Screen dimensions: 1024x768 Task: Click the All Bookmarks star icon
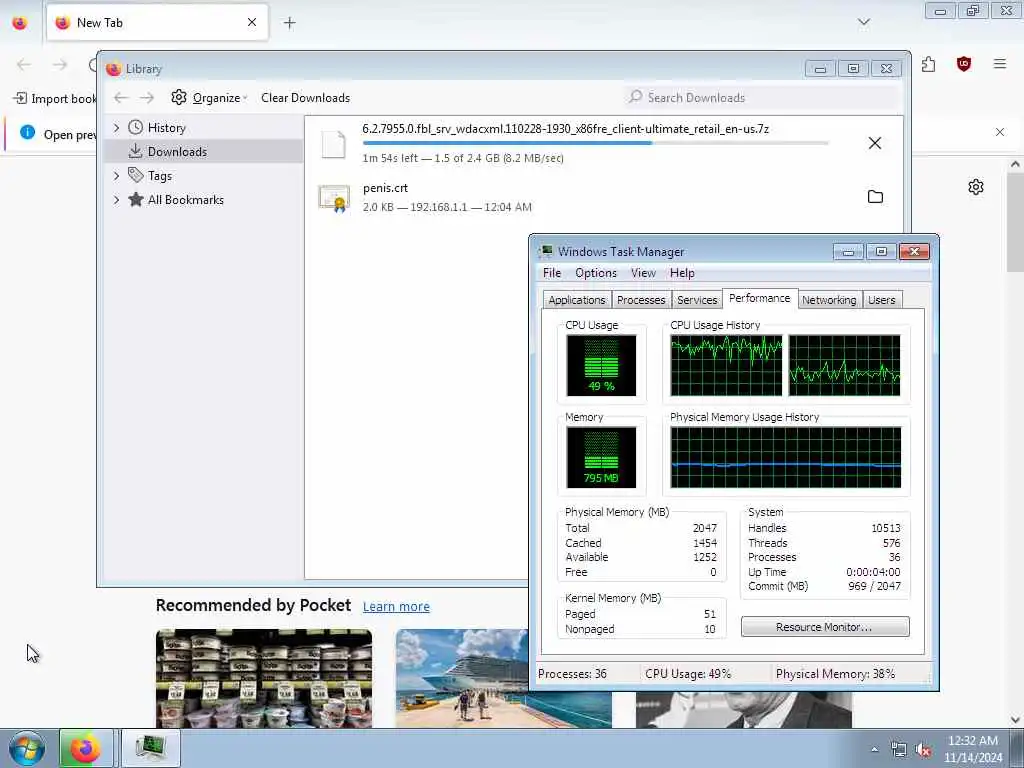click(135, 199)
